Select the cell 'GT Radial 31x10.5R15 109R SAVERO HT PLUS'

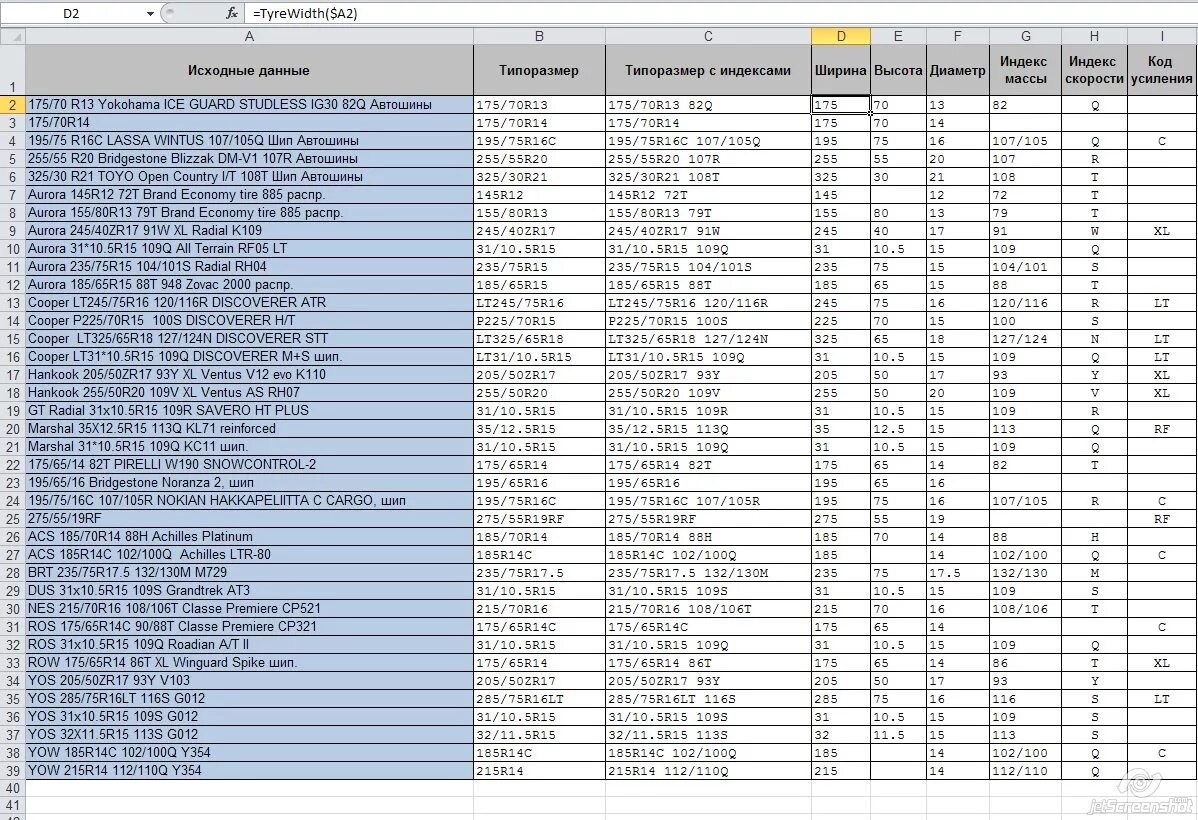click(x=249, y=410)
